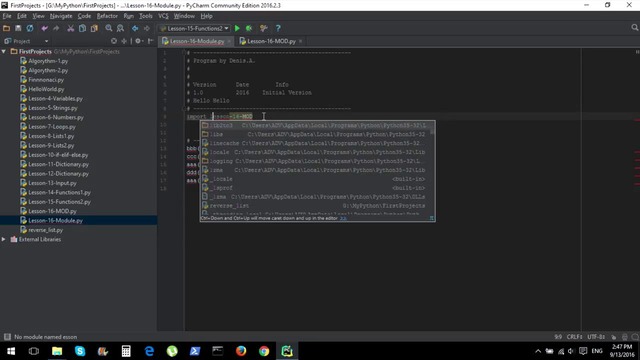Select Lesson-15-Functions2.py in project tree
The height and width of the screenshot is (360, 640).
[59, 202]
